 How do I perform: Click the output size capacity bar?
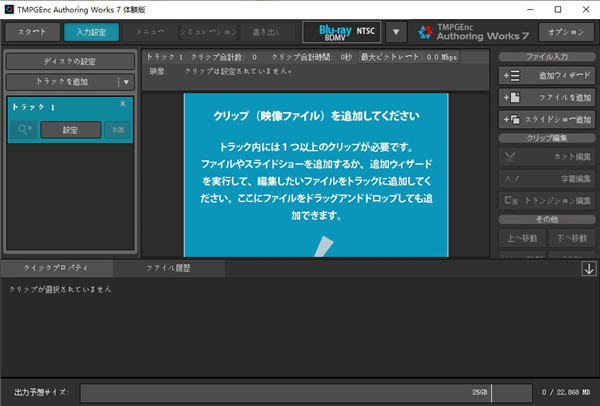[305, 393]
